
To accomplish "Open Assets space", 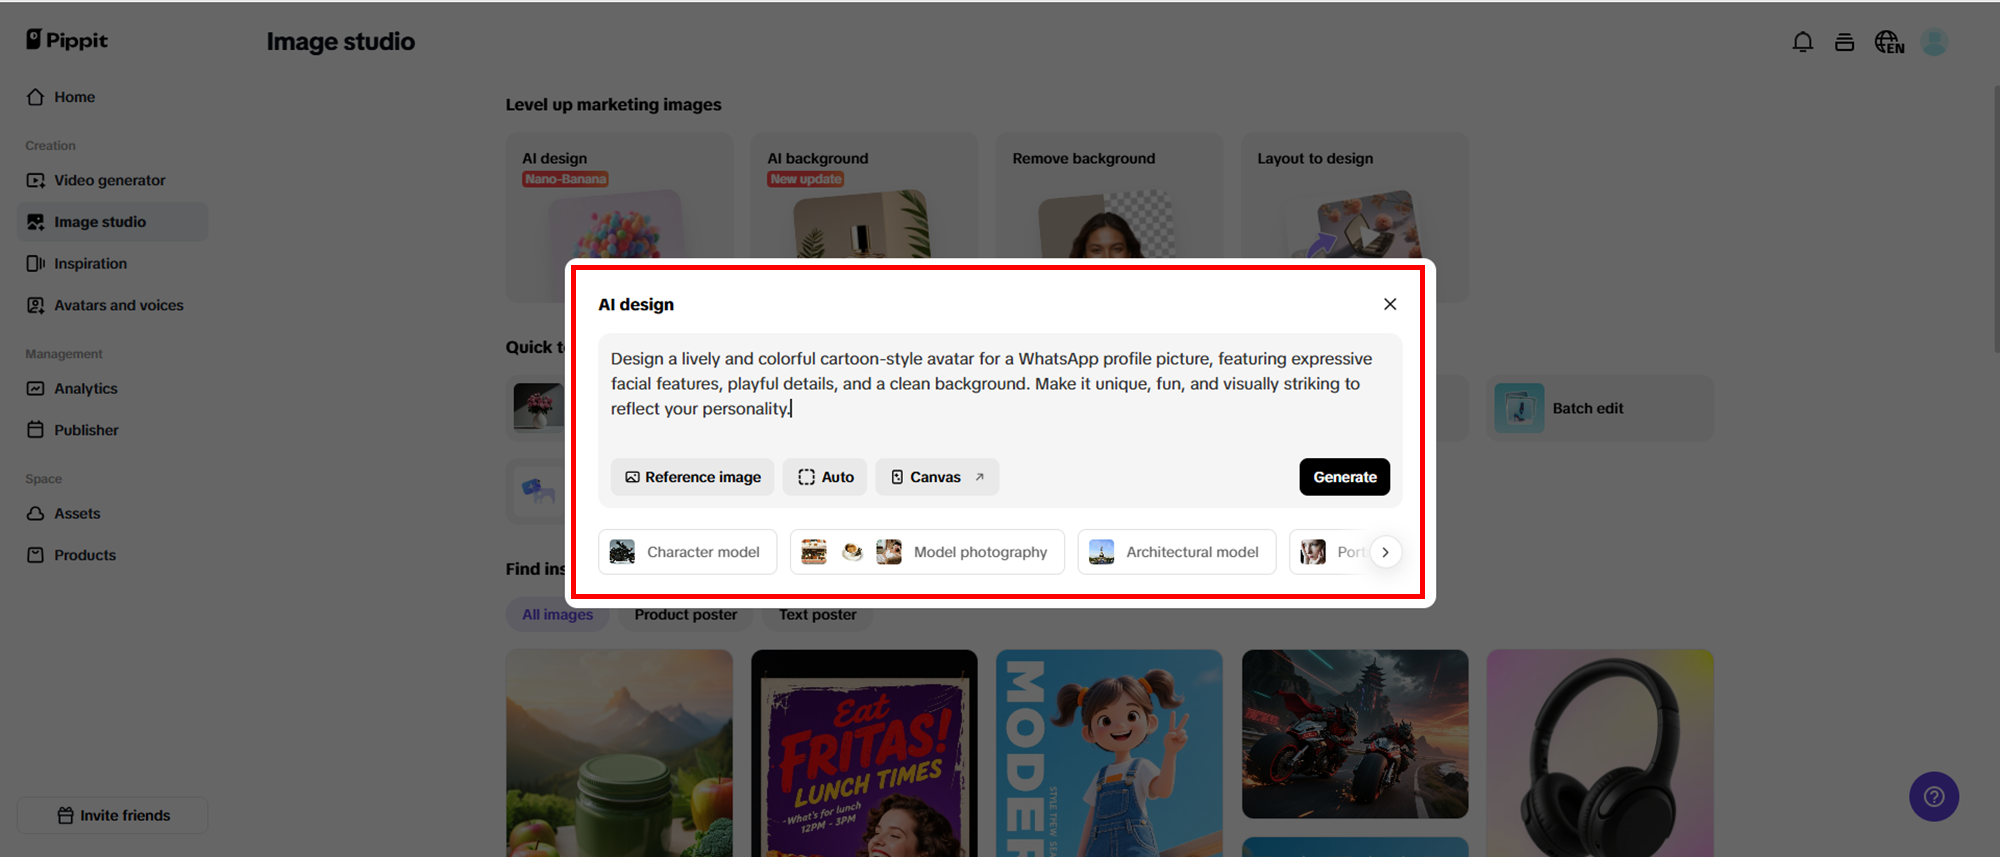I will pos(112,513).
